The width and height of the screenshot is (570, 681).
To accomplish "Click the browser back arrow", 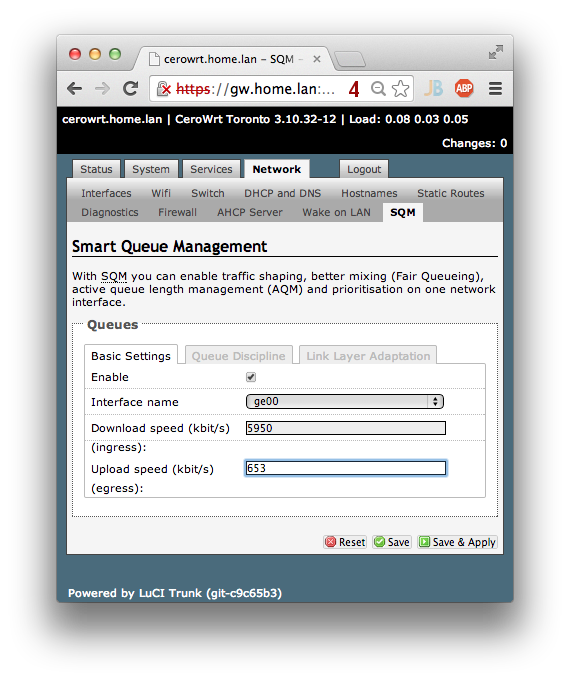I will (x=75, y=89).
